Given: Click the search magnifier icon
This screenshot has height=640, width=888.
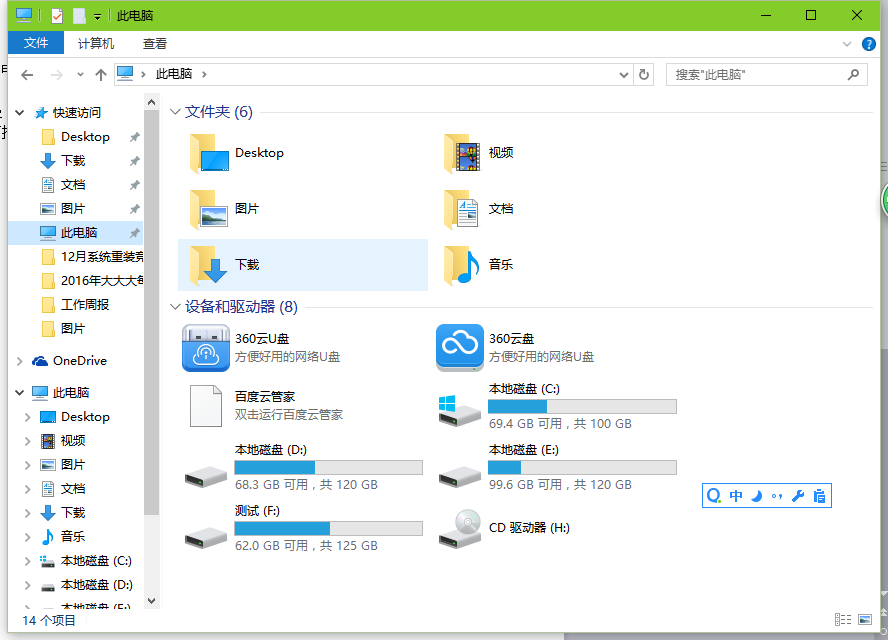Looking at the screenshot, I should [853, 74].
